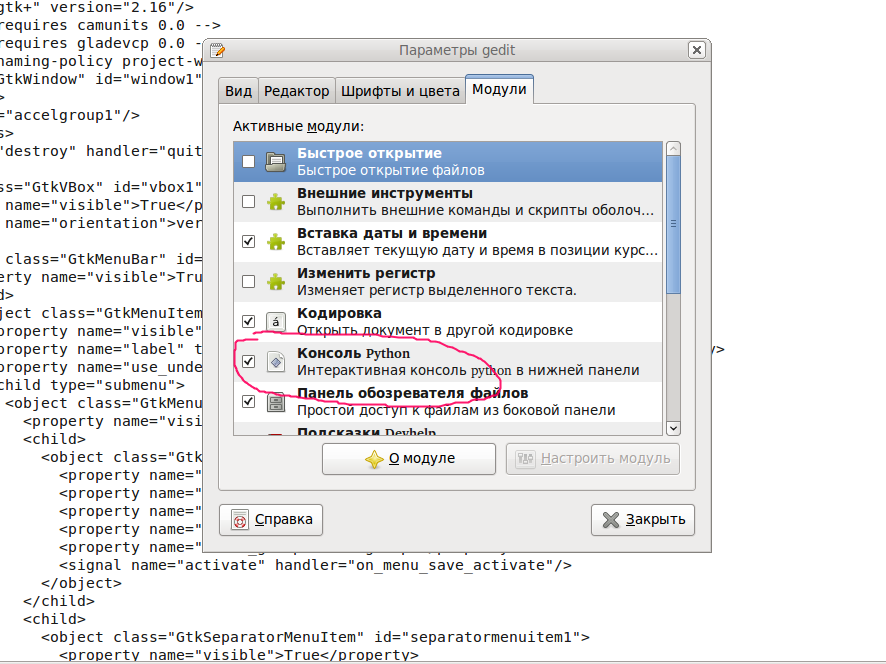Open the Шрифты и цвета tab
Image resolution: width=886 pixels, height=664 pixels.
coord(400,91)
